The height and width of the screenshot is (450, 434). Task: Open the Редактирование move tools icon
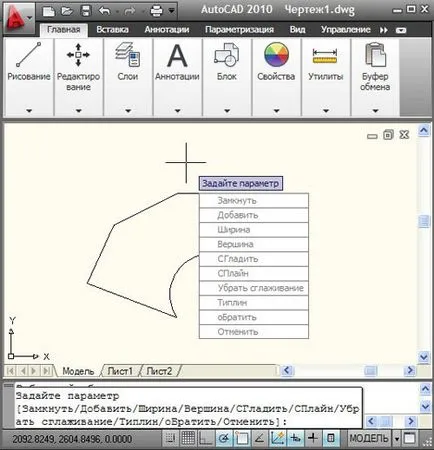[78, 55]
